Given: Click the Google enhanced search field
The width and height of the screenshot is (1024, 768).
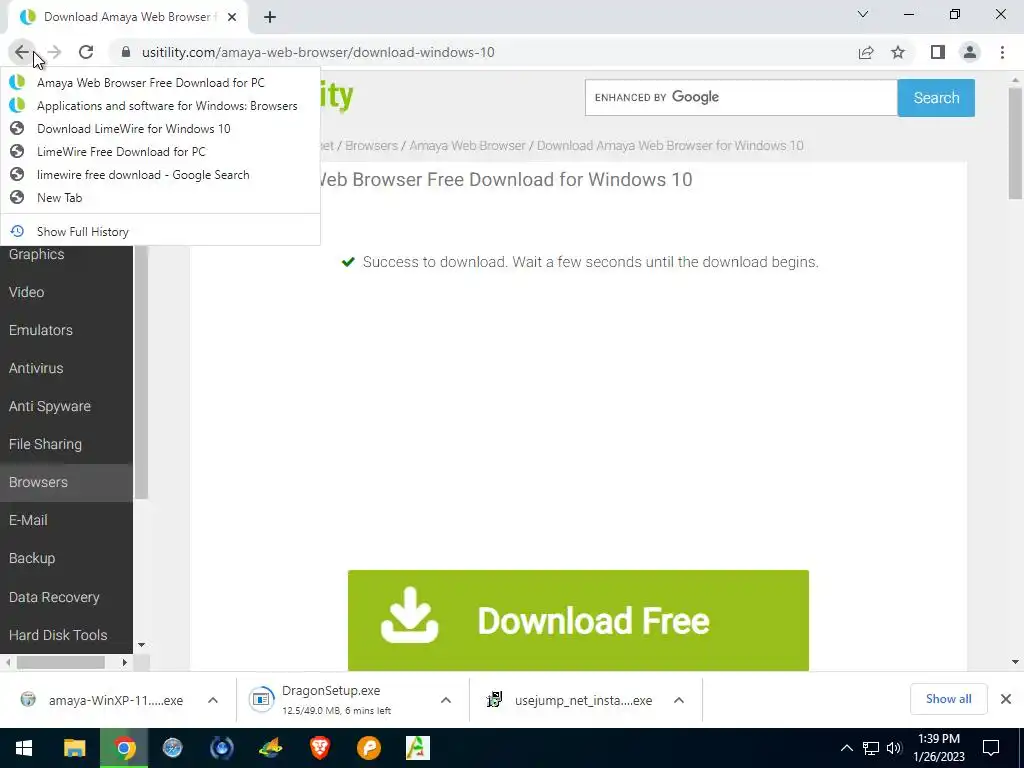Looking at the screenshot, I should pos(741,97).
